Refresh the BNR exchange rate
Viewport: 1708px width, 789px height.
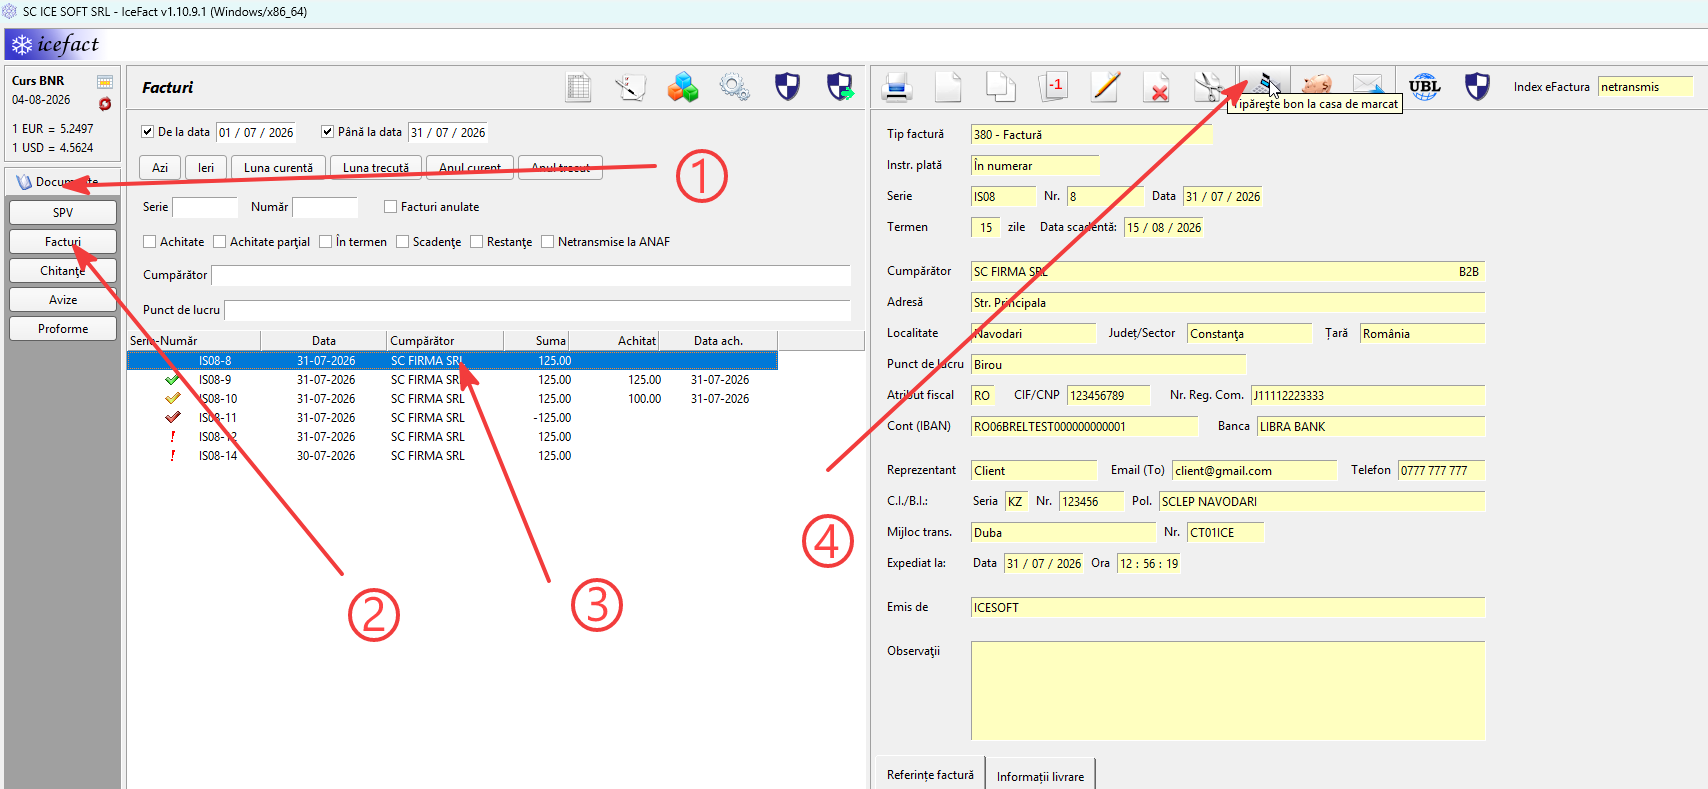[105, 104]
